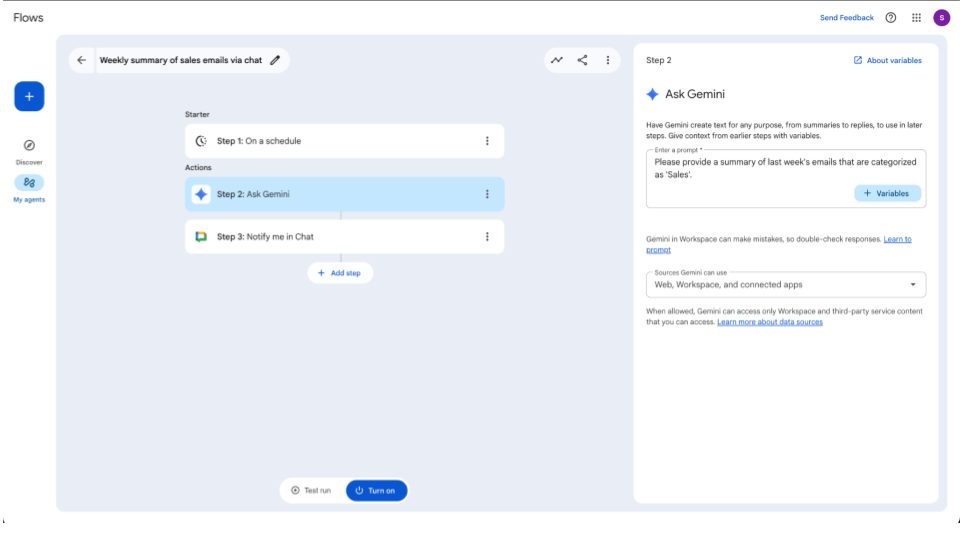Open Step 3 Notify me options menu
This screenshot has width=960, height=540.
coord(487,237)
